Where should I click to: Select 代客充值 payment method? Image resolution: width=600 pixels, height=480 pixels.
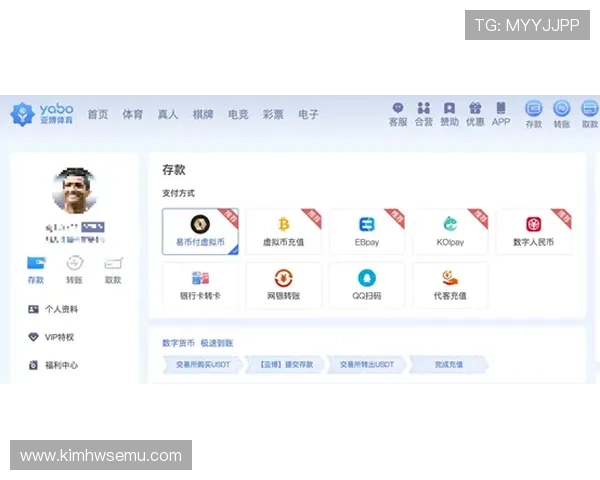(x=450, y=285)
